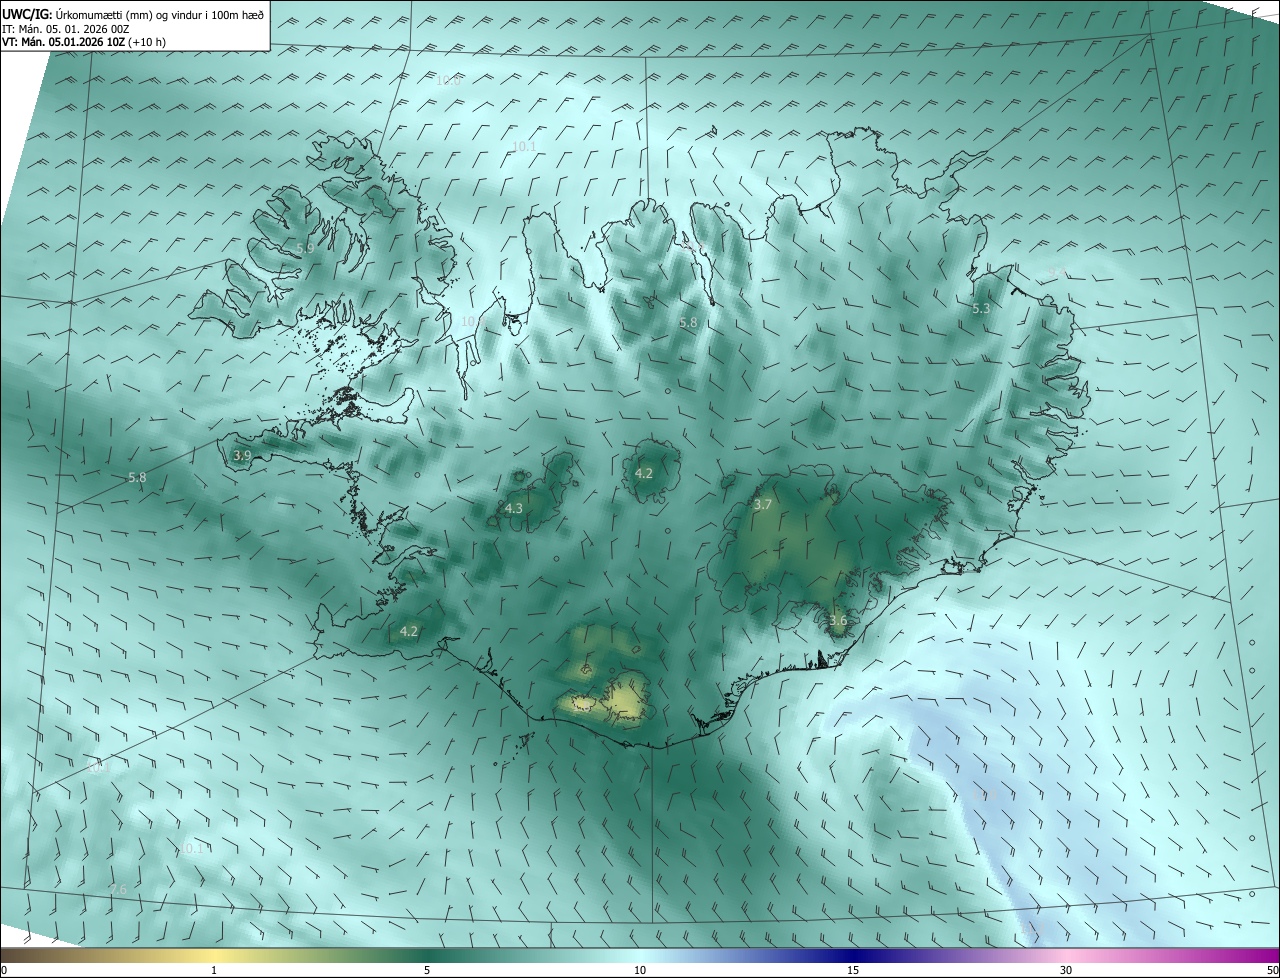Image resolution: width=1280 pixels, height=978 pixels.
Task: Select the 4.3 value label
Action: [x=513, y=509]
